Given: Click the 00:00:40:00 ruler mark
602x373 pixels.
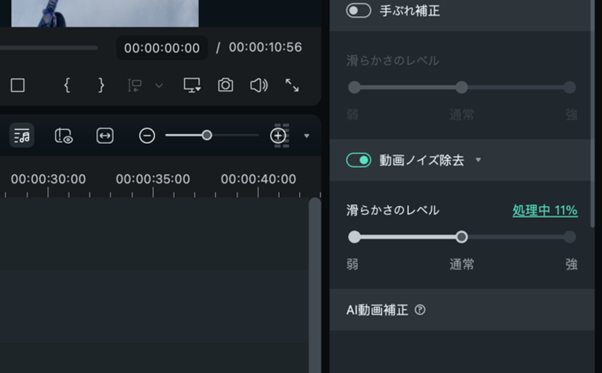Looking at the screenshot, I should click(x=258, y=179).
